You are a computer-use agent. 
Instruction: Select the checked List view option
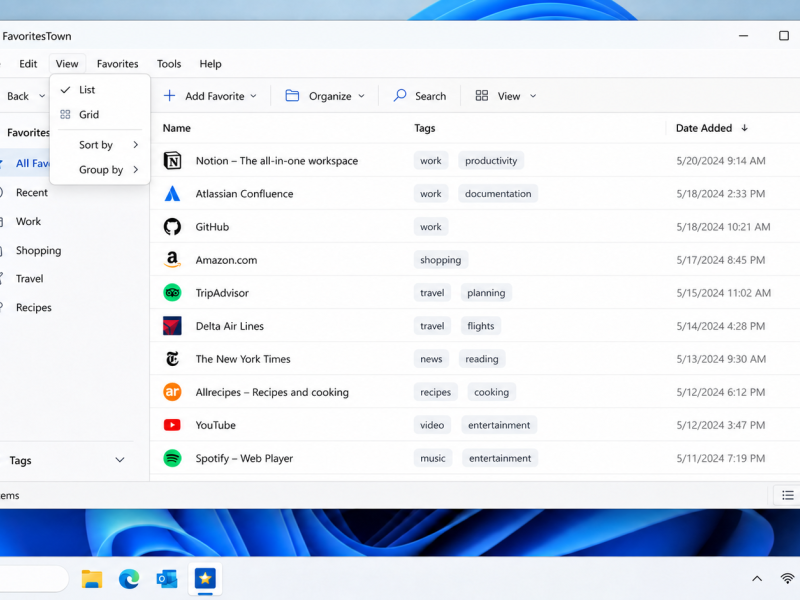click(x=100, y=90)
